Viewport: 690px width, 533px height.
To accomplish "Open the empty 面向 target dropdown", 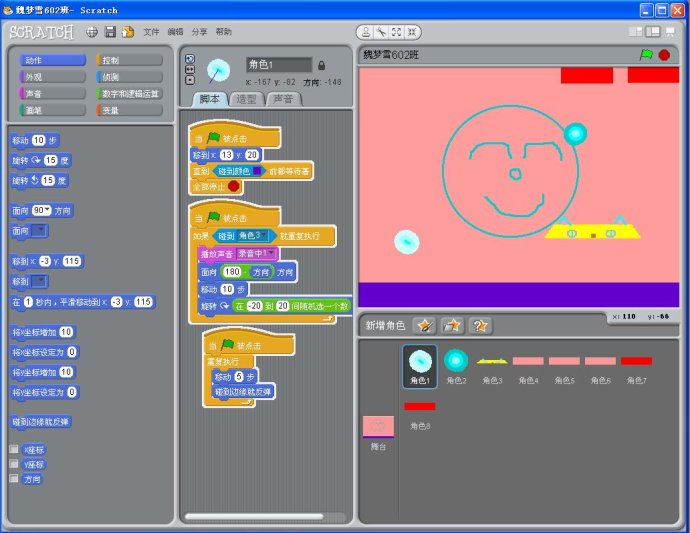I will [39, 231].
